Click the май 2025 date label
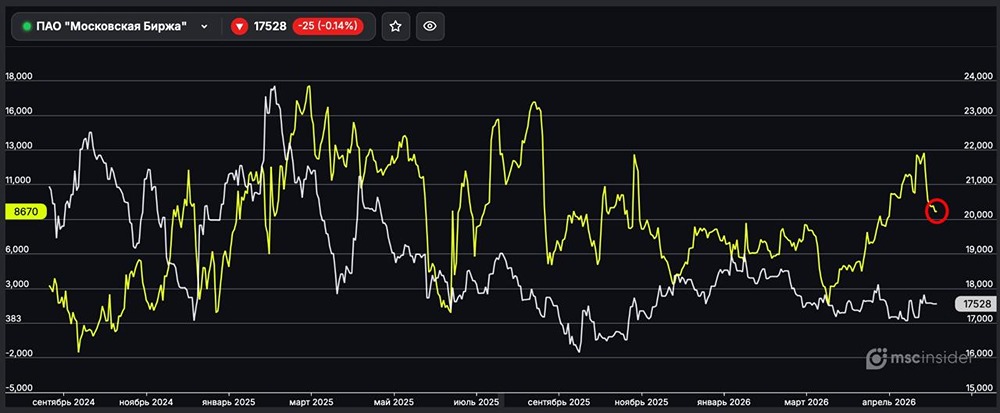This screenshot has height=413, width=1000. (394, 403)
